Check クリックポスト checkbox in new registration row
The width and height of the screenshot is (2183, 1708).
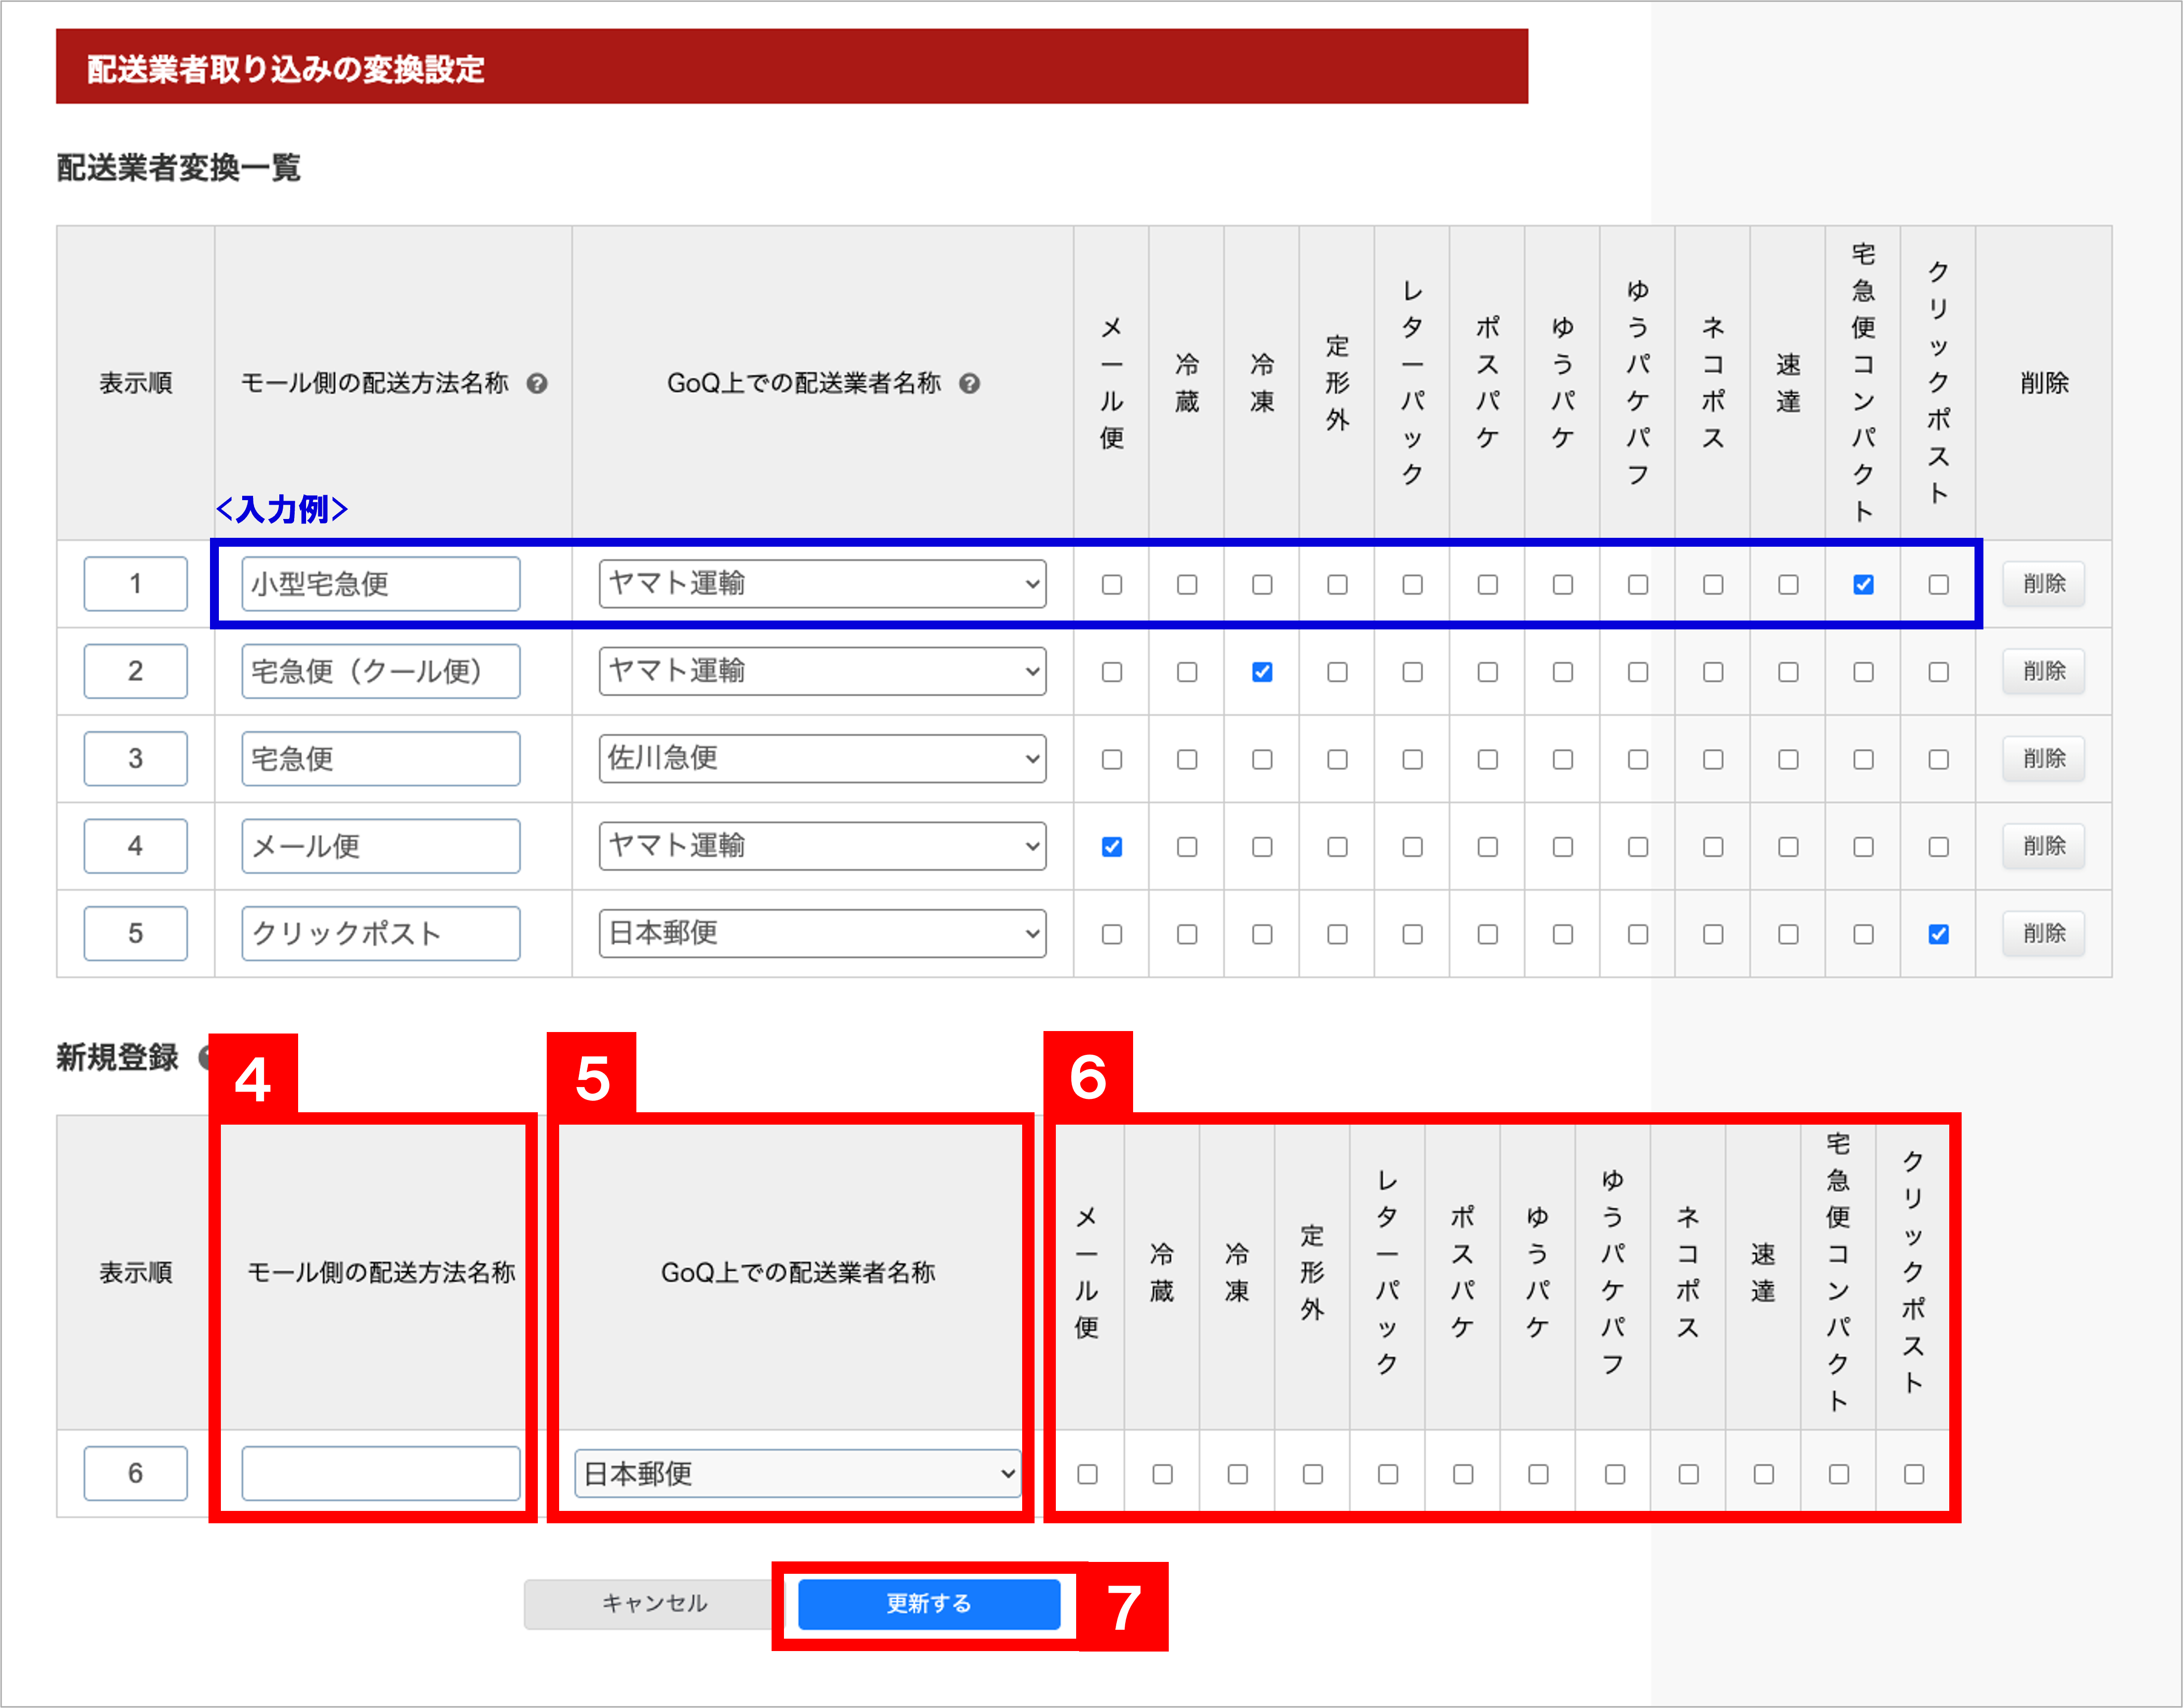point(1914,1474)
